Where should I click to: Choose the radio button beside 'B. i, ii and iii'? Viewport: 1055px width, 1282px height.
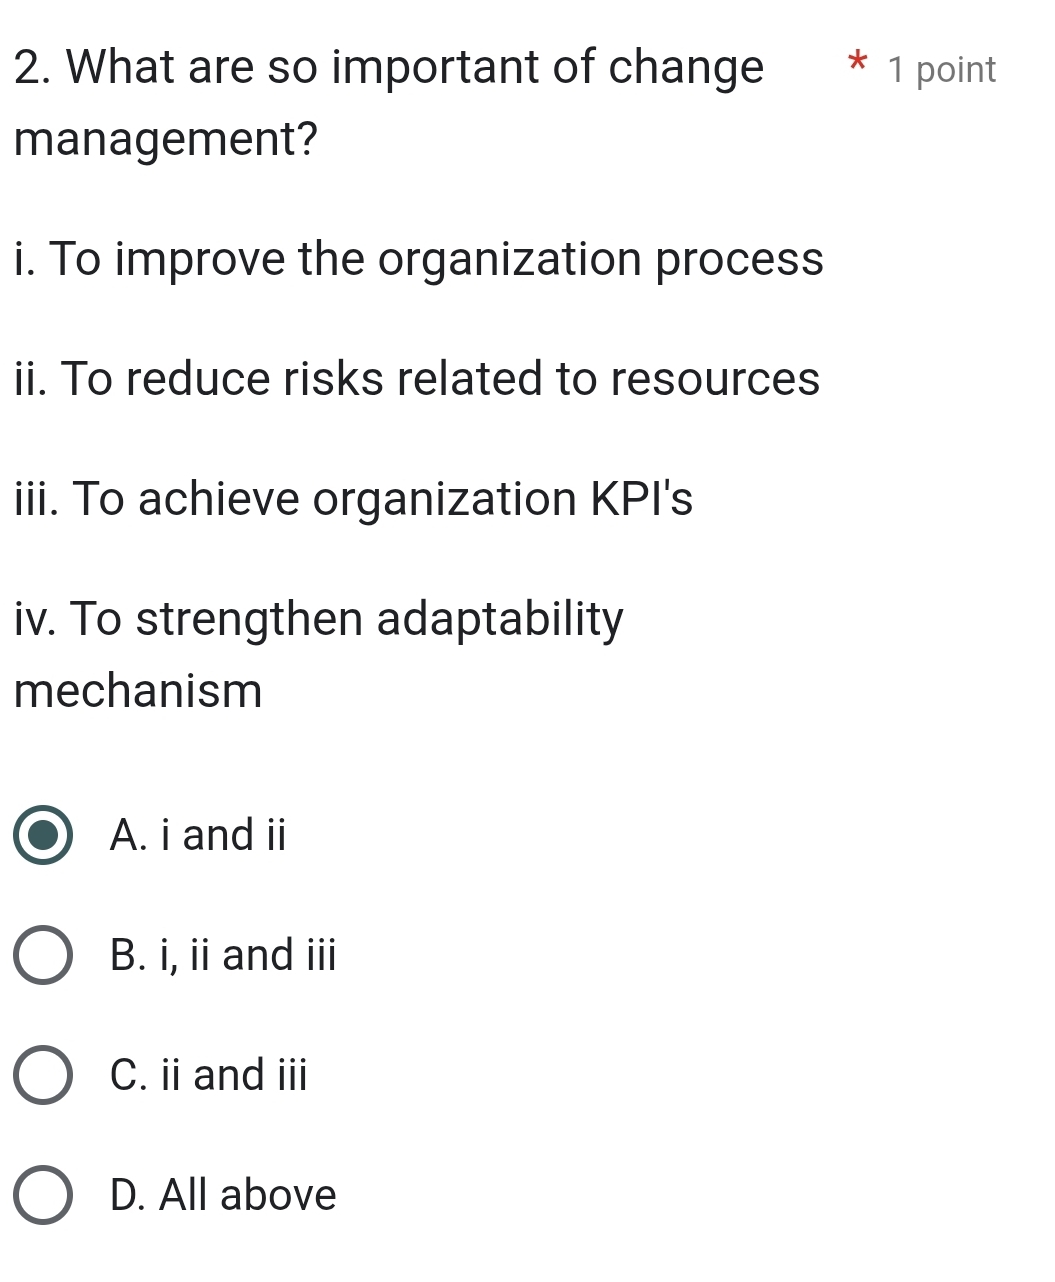43,955
